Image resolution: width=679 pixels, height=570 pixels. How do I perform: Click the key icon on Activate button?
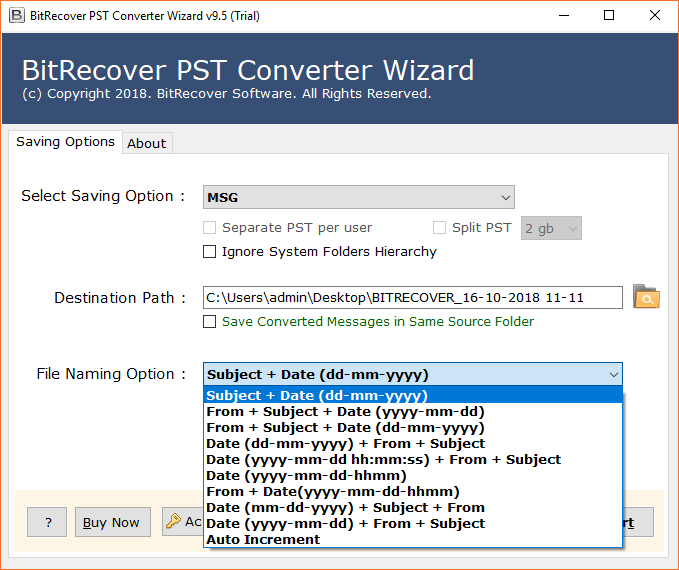click(x=173, y=521)
